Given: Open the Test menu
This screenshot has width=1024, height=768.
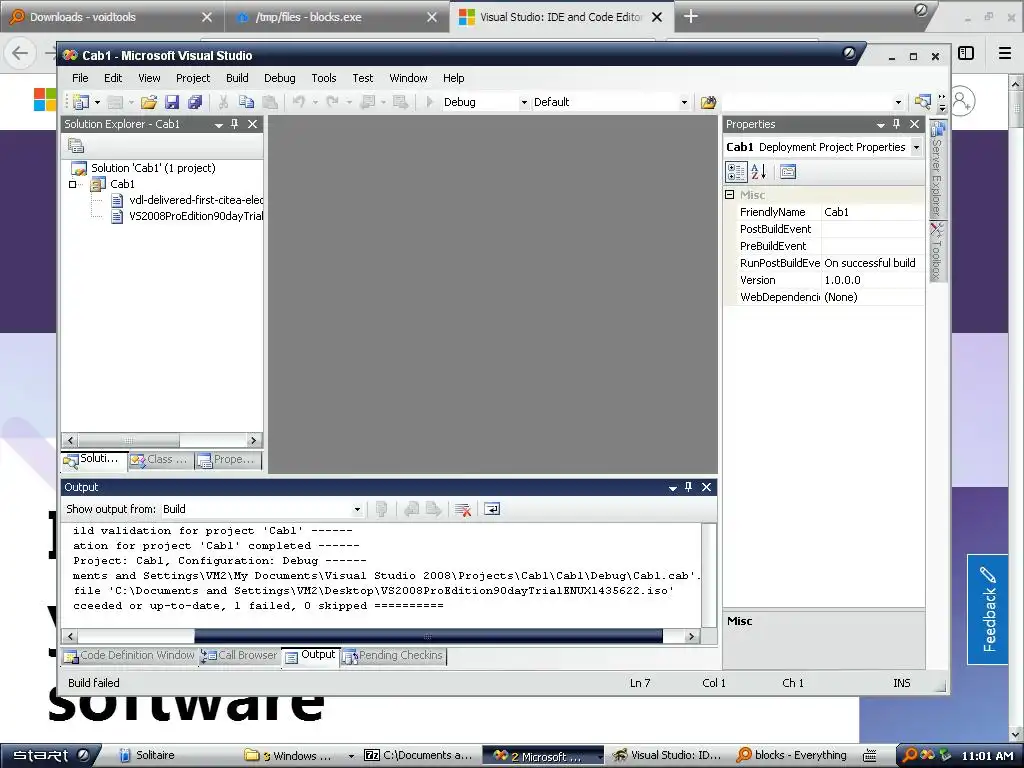Looking at the screenshot, I should coord(362,78).
